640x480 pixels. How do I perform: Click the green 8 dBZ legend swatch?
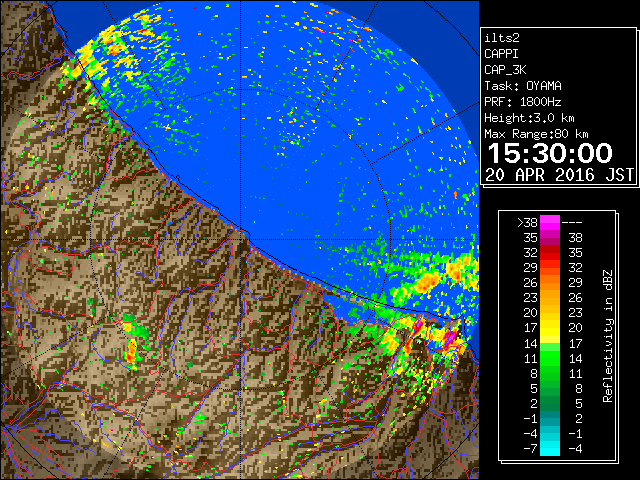click(x=550, y=373)
